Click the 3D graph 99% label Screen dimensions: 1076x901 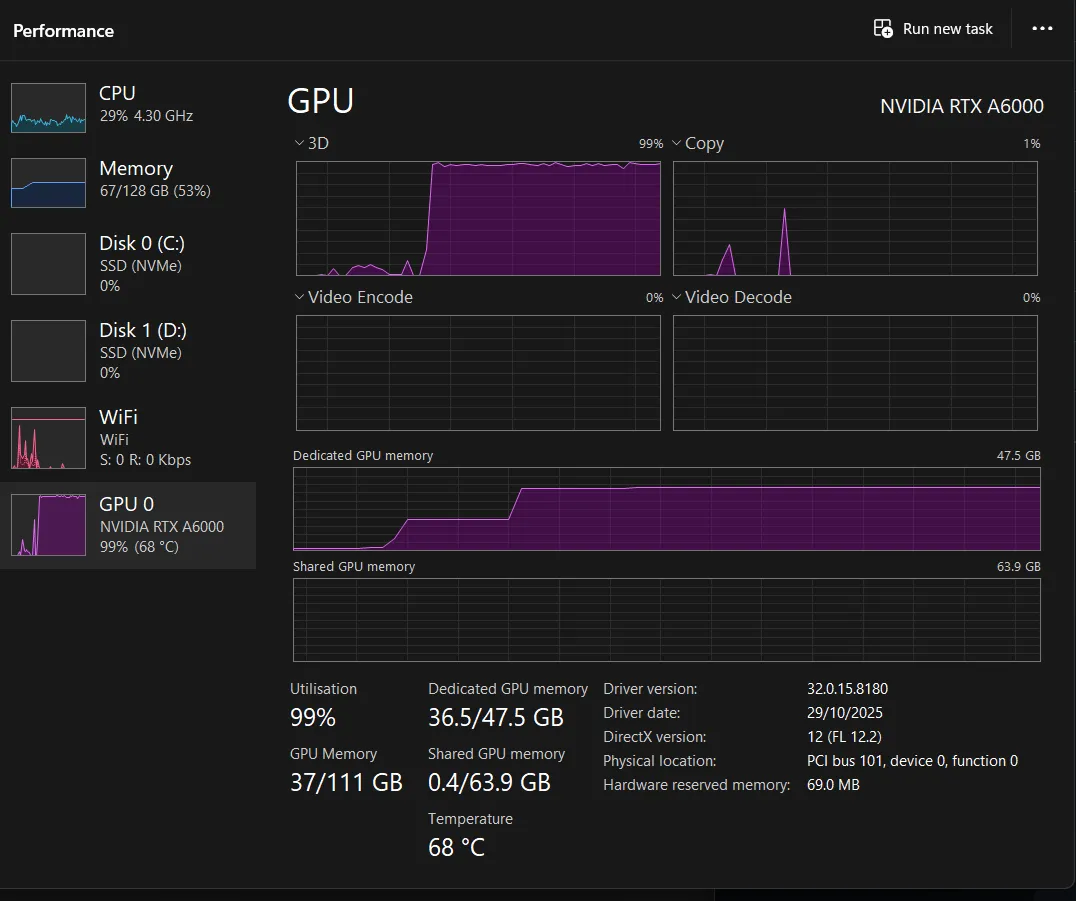click(651, 143)
